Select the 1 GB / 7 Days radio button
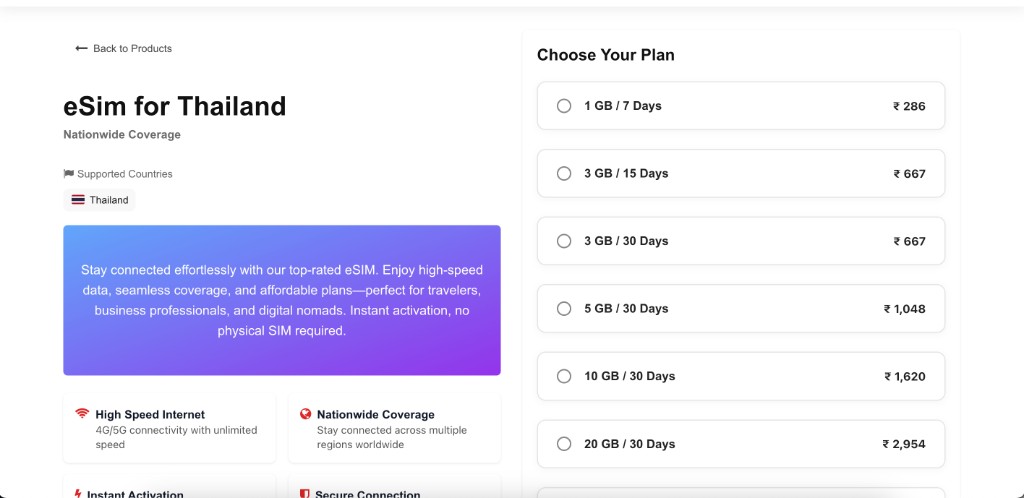The height and width of the screenshot is (498, 1024). (x=564, y=106)
